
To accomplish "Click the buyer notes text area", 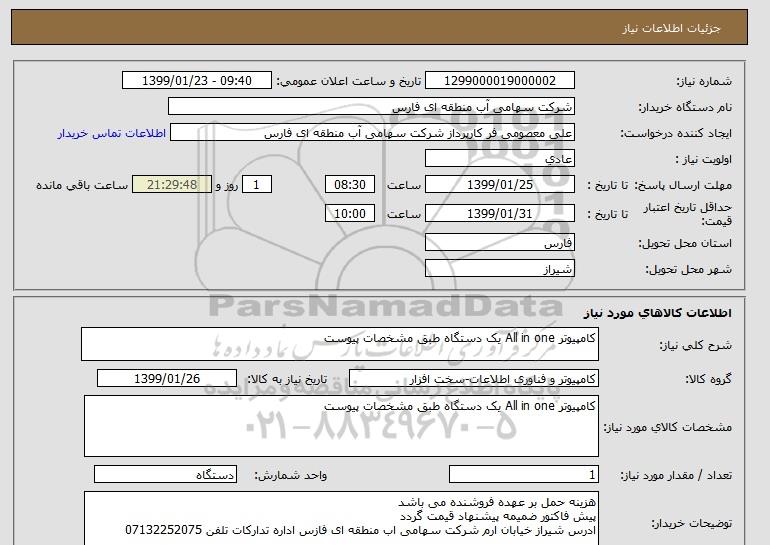I will 341,518.
